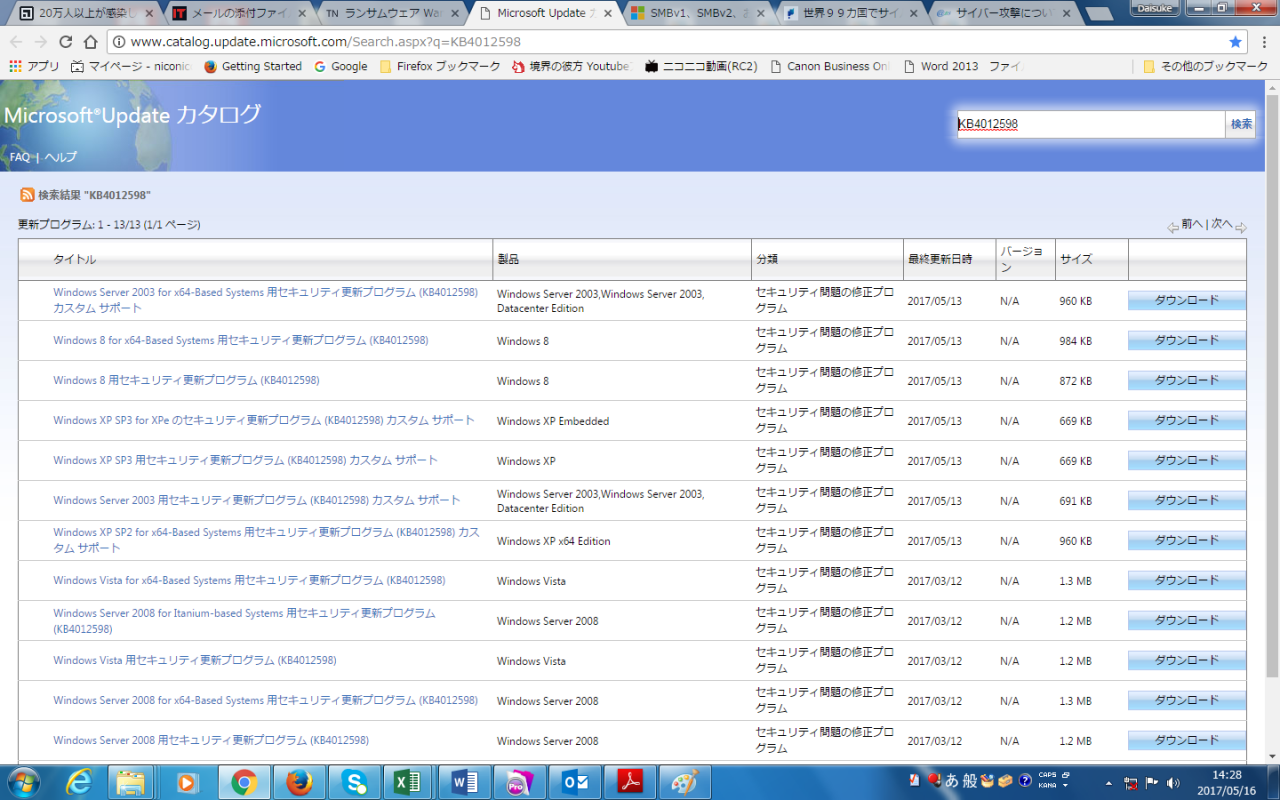1280x800 pixels.
Task: Go to the browser home page
Action: pyautogui.click(x=90, y=42)
